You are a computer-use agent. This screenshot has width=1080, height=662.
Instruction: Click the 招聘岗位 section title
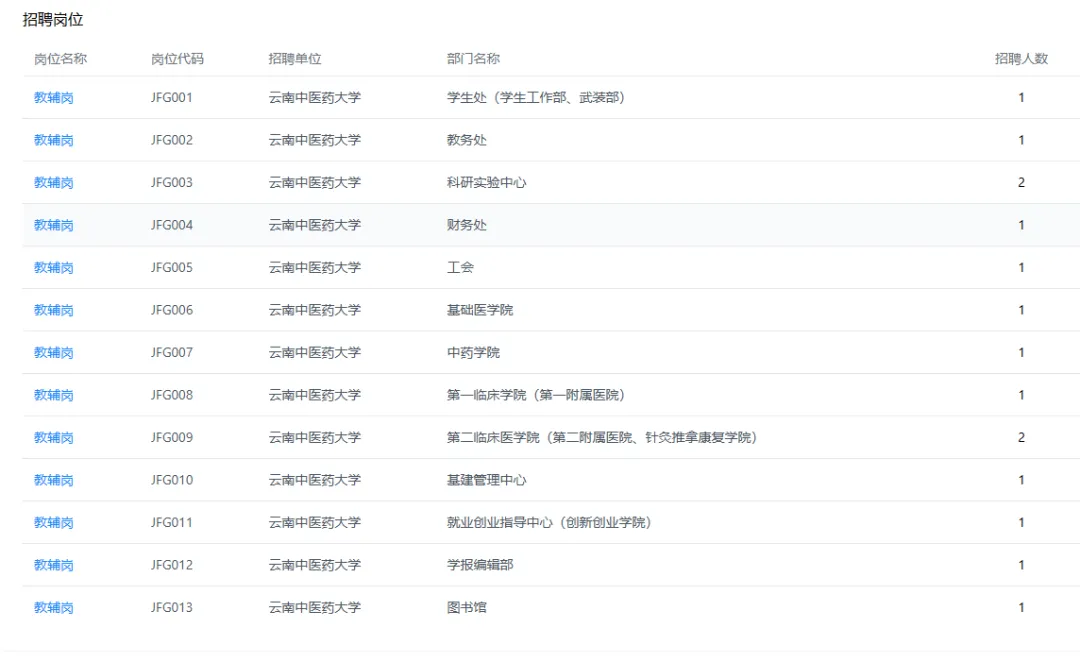(x=53, y=20)
